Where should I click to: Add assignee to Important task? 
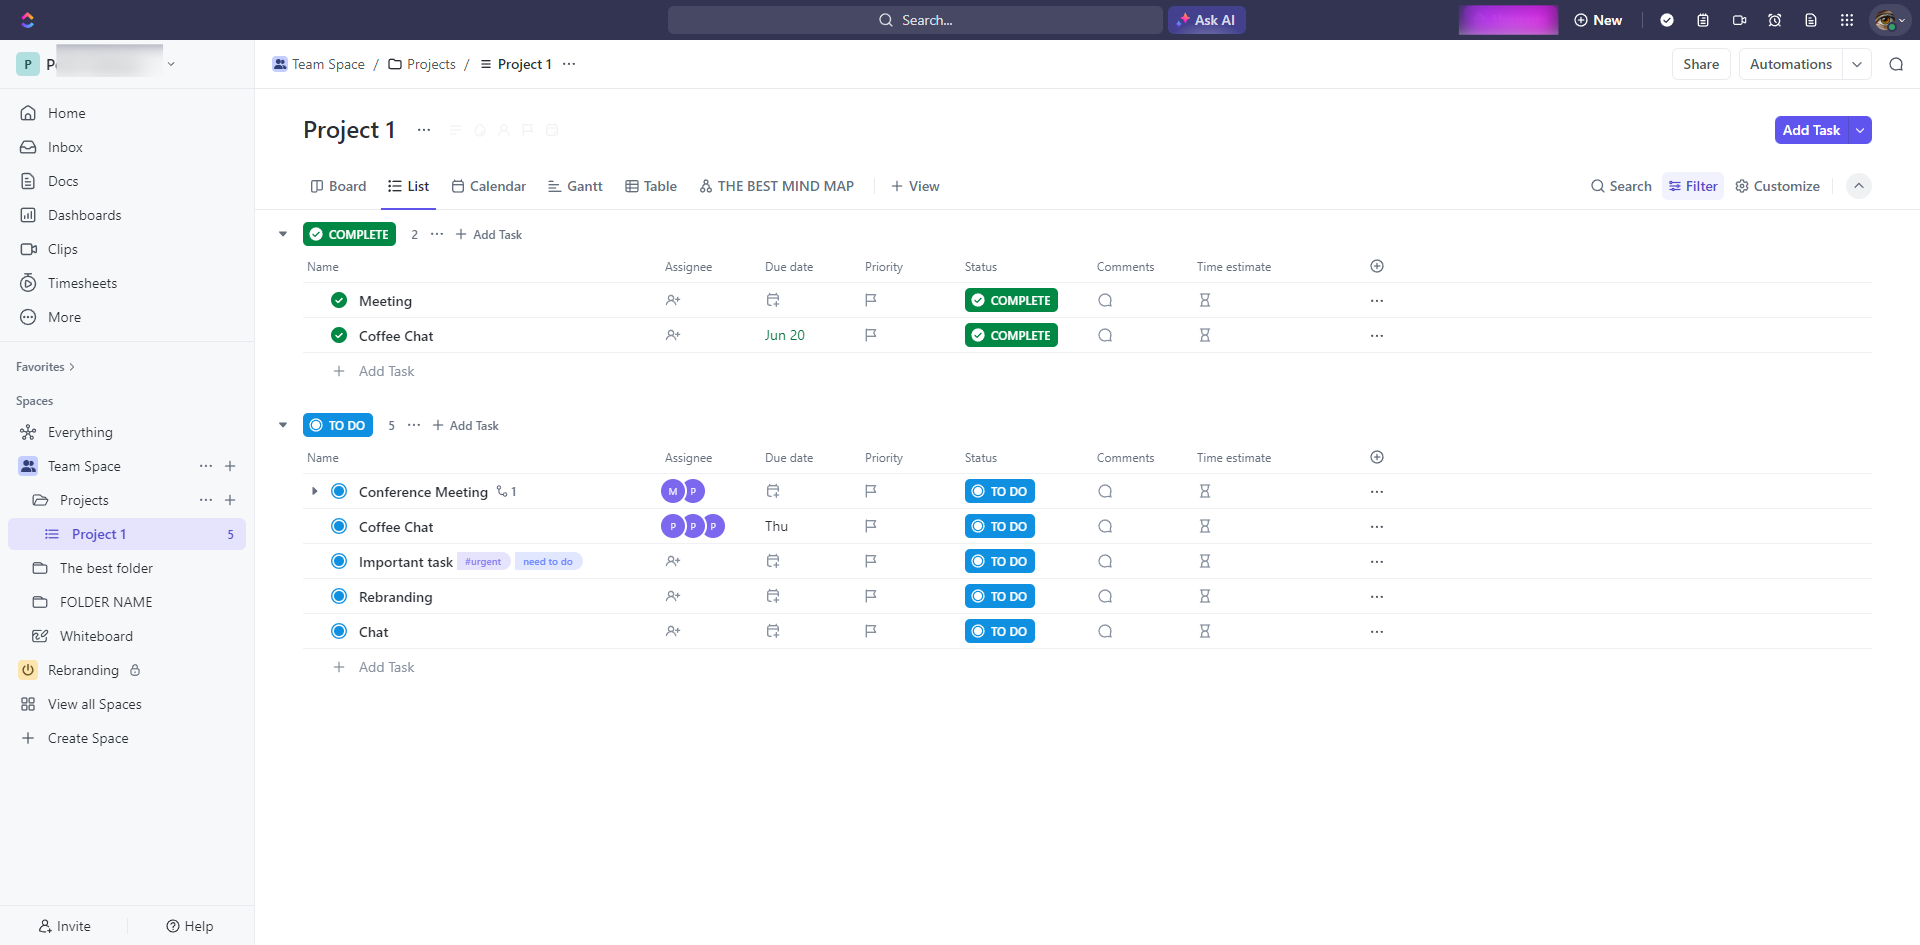click(x=673, y=561)
